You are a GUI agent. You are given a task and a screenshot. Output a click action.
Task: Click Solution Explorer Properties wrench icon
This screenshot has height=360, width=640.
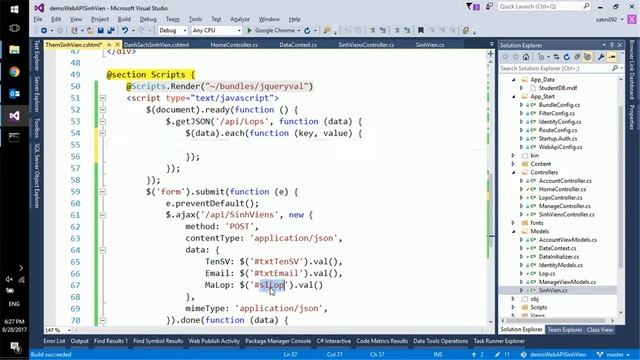(601, 57)
